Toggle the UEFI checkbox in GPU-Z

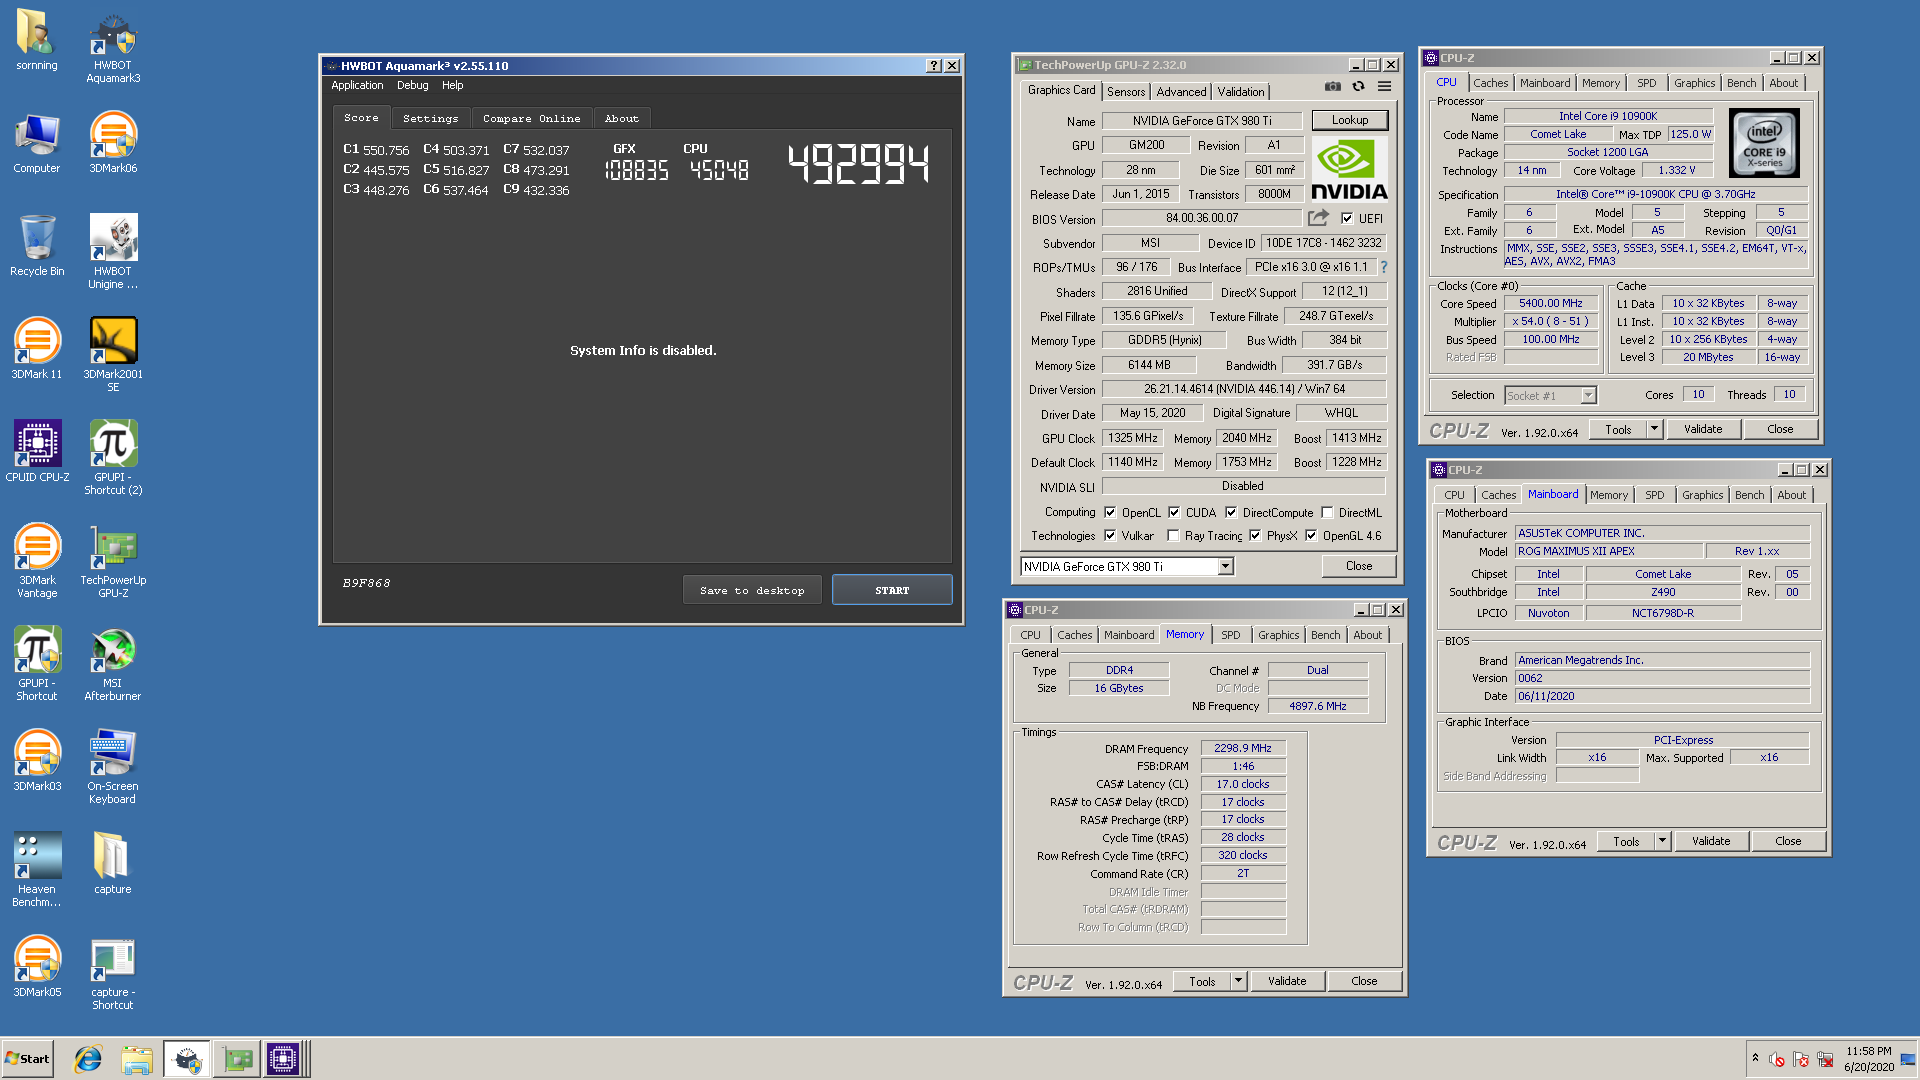click(x=1347, y=219)
